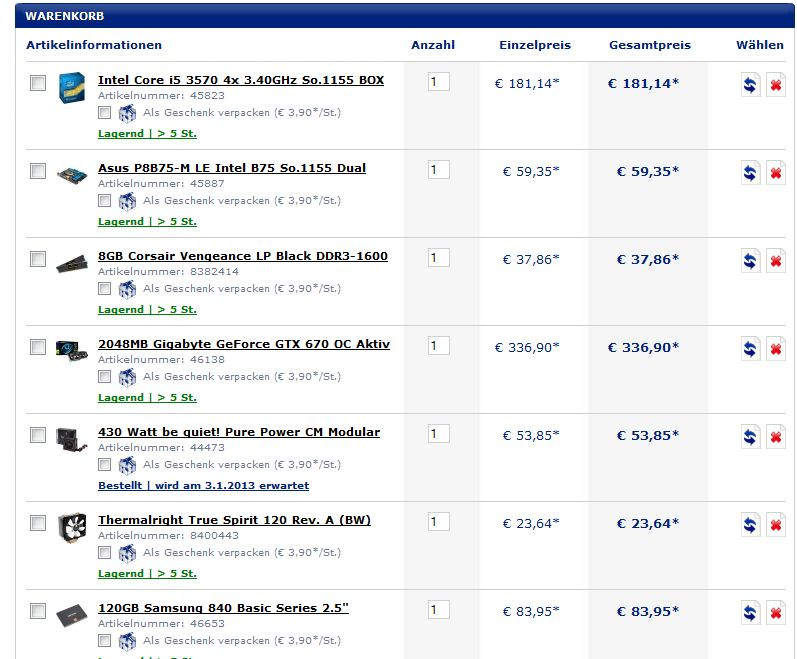Enable gift wrapping for Intel Core i5
This screenshot has height=659, width=797.
[105, 112]
